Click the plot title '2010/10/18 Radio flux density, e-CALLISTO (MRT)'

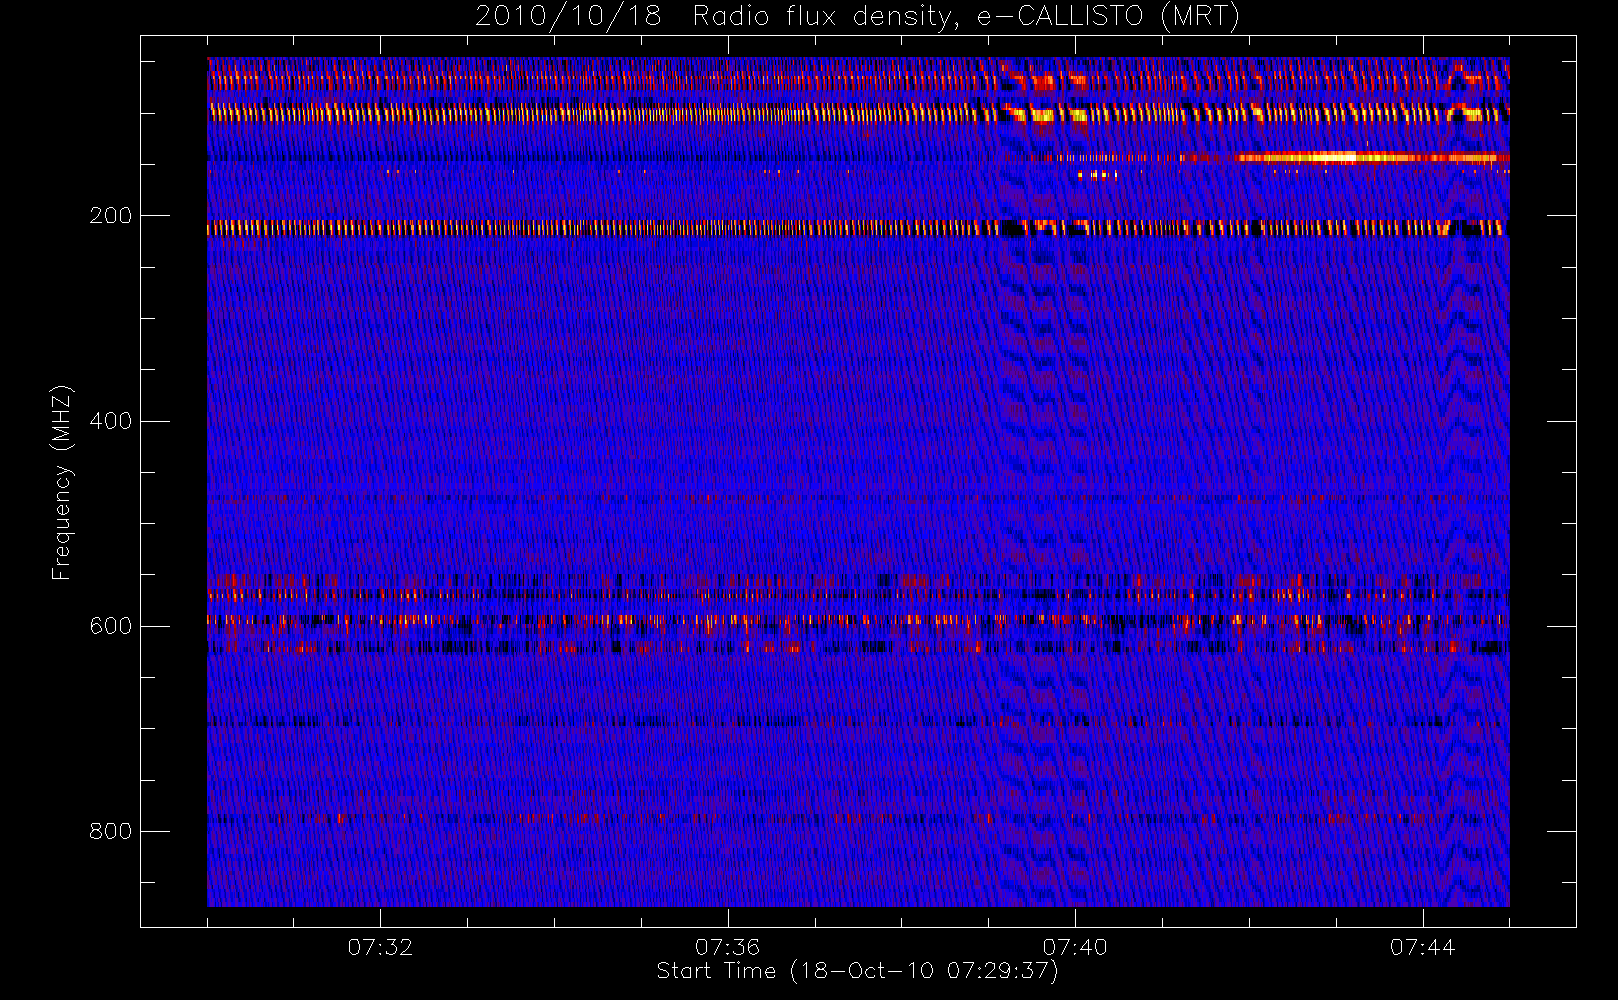tap(857, 17)
